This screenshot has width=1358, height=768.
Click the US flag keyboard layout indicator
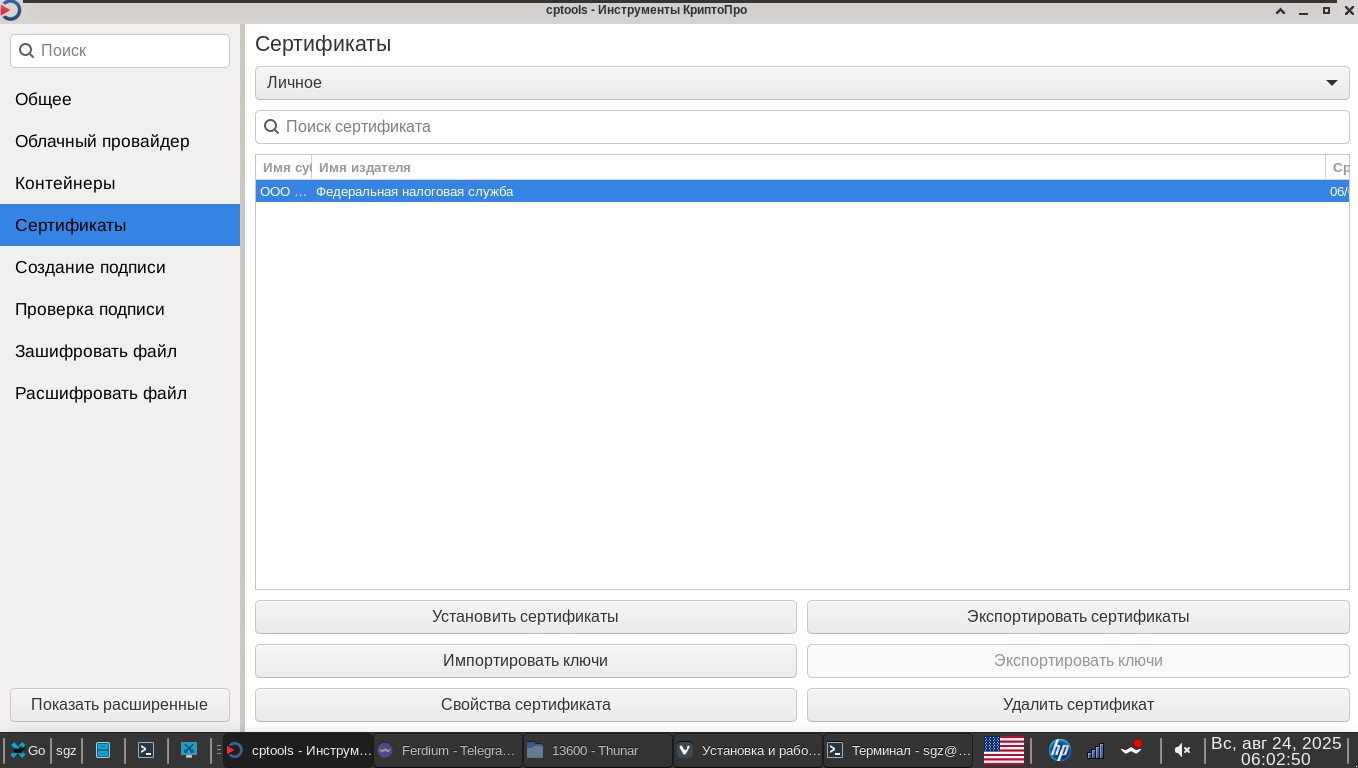1004,750
